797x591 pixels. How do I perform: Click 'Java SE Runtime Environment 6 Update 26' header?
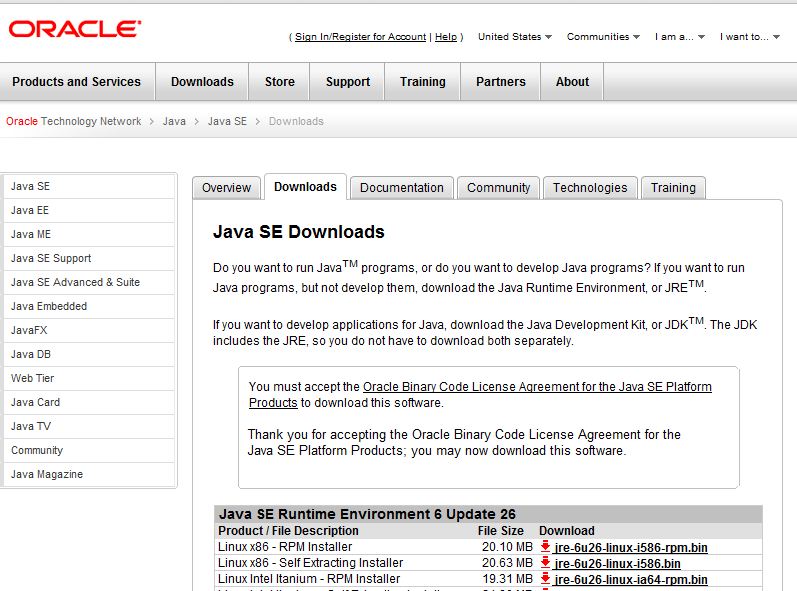[367, 514]
